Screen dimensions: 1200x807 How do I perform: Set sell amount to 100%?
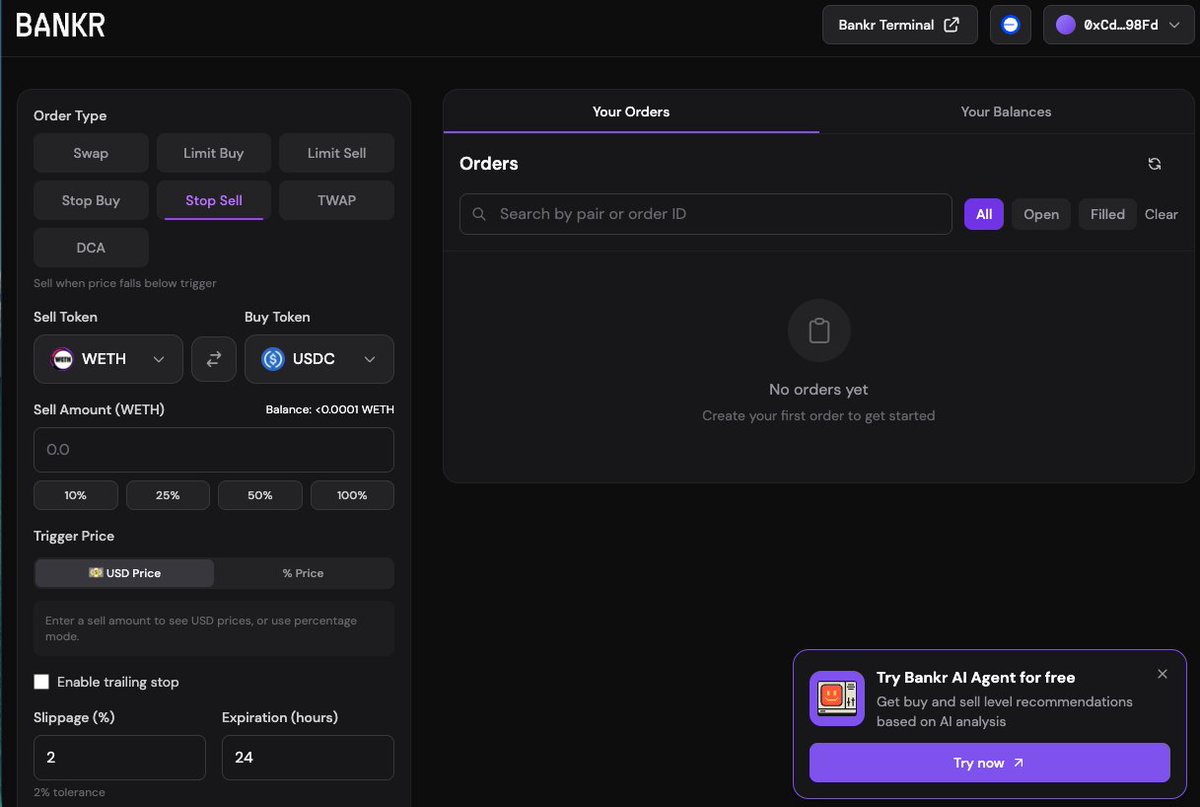(x=352, y=495)
